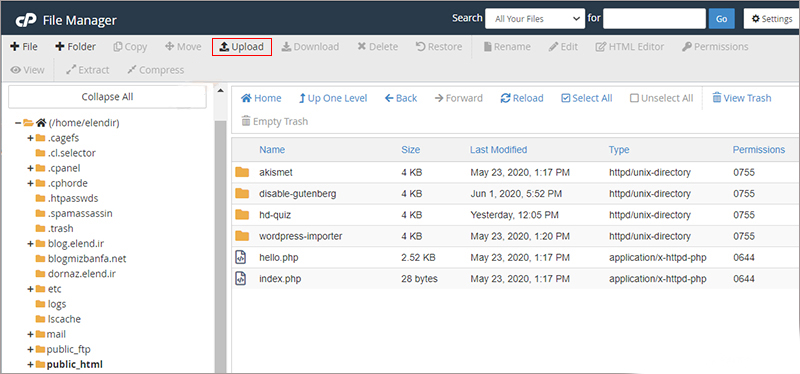800x374 pixels.
Task: Create a new folder with + Folder
Action: [x=76, y=47]
